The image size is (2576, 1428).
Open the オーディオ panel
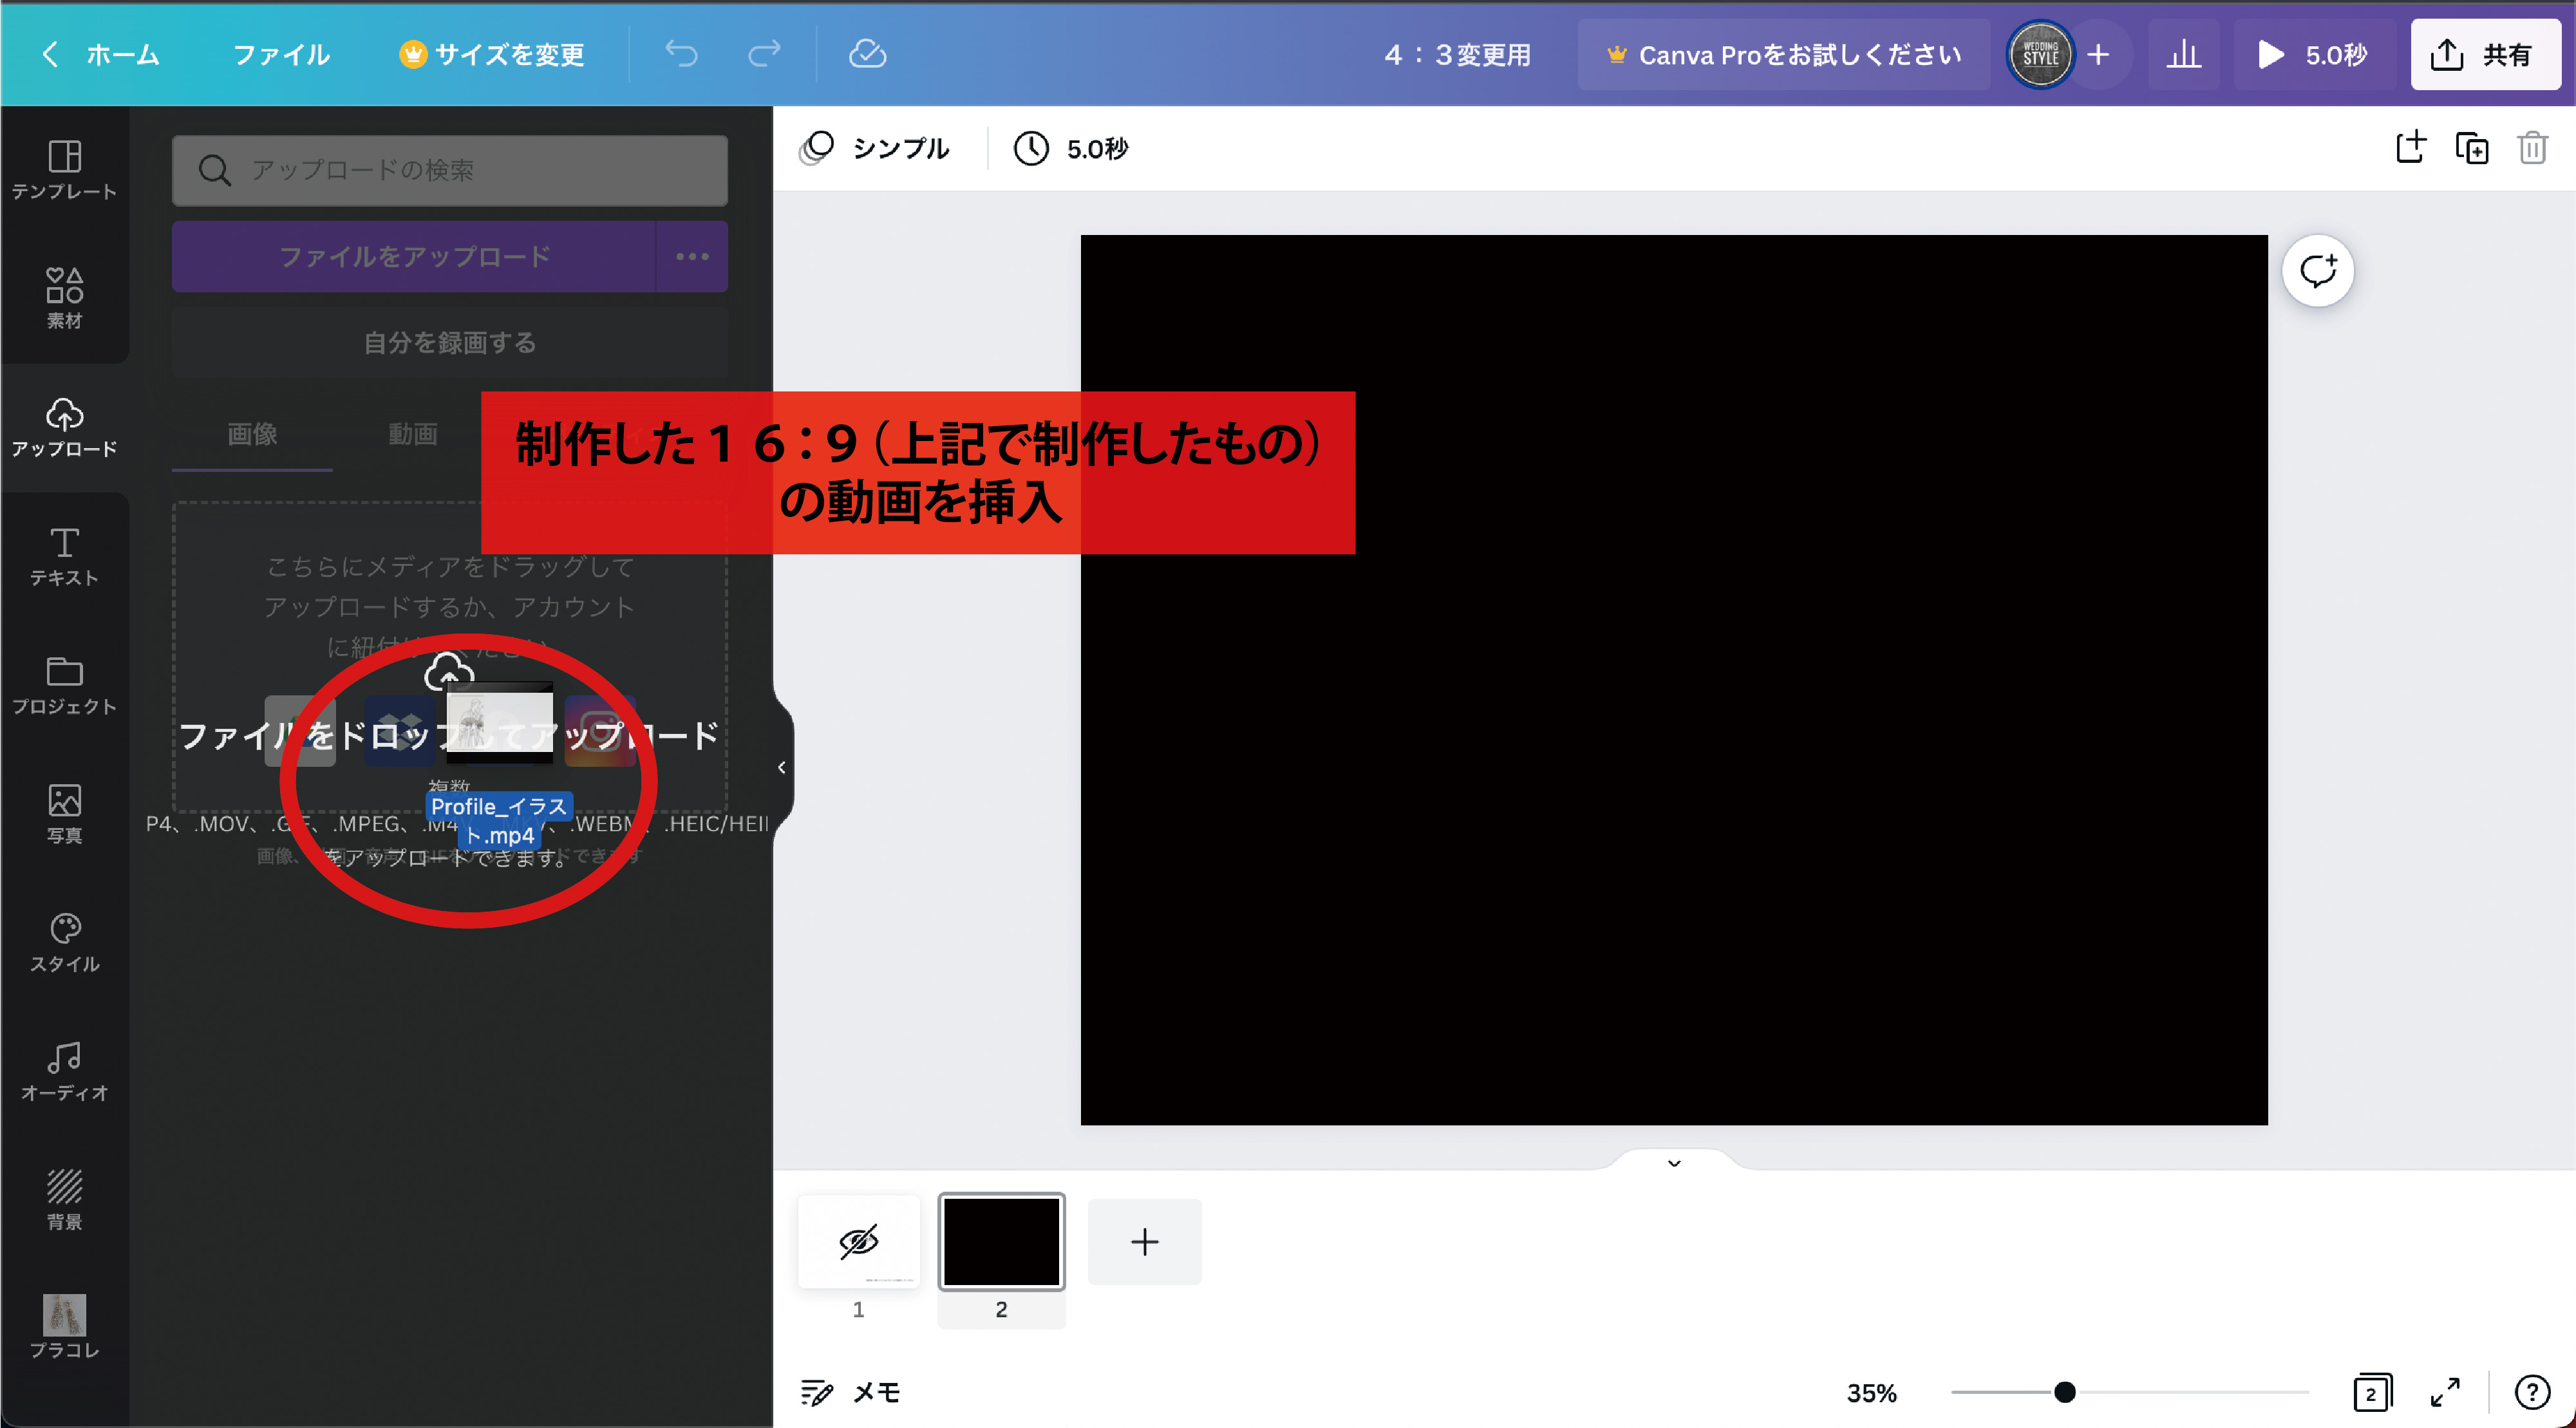tap(64, 1070)
